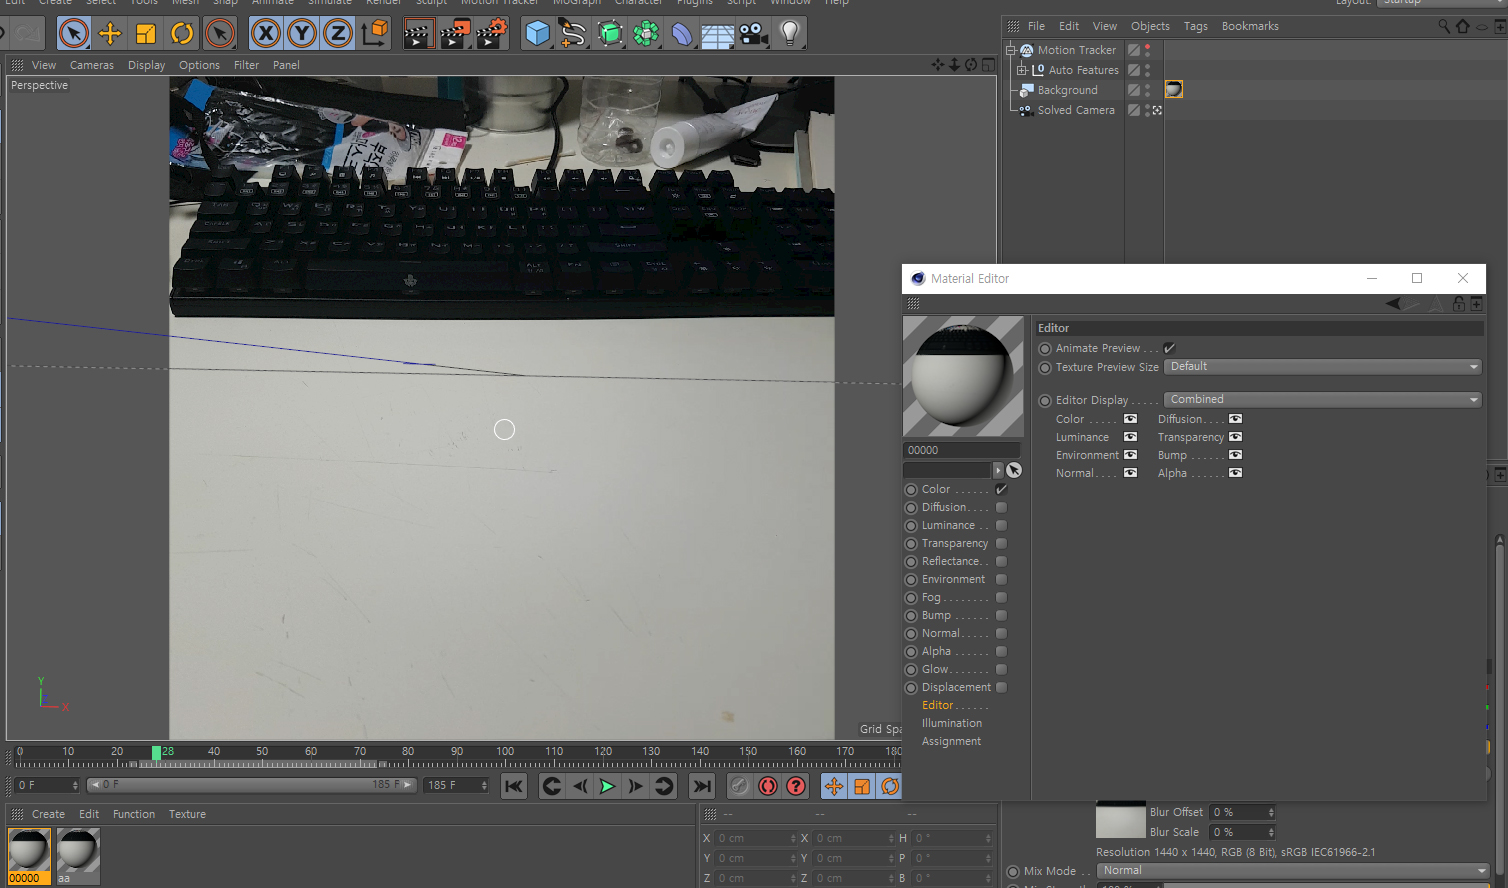Open the generators subdivision icon
The image size is (1508, 888).
coord(610,33)
